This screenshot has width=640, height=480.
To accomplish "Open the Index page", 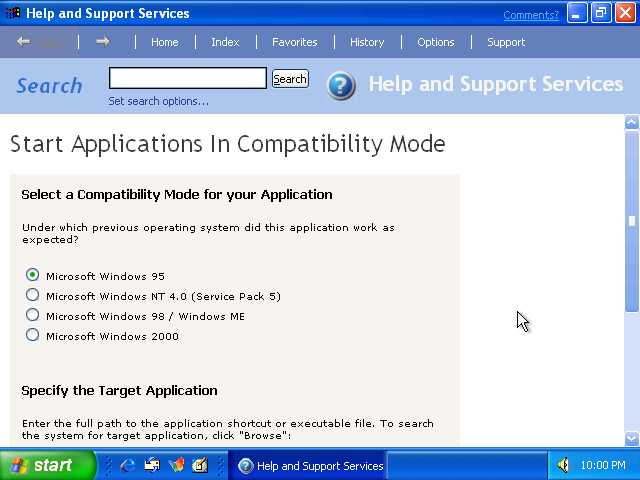I will tap(225, 42).
